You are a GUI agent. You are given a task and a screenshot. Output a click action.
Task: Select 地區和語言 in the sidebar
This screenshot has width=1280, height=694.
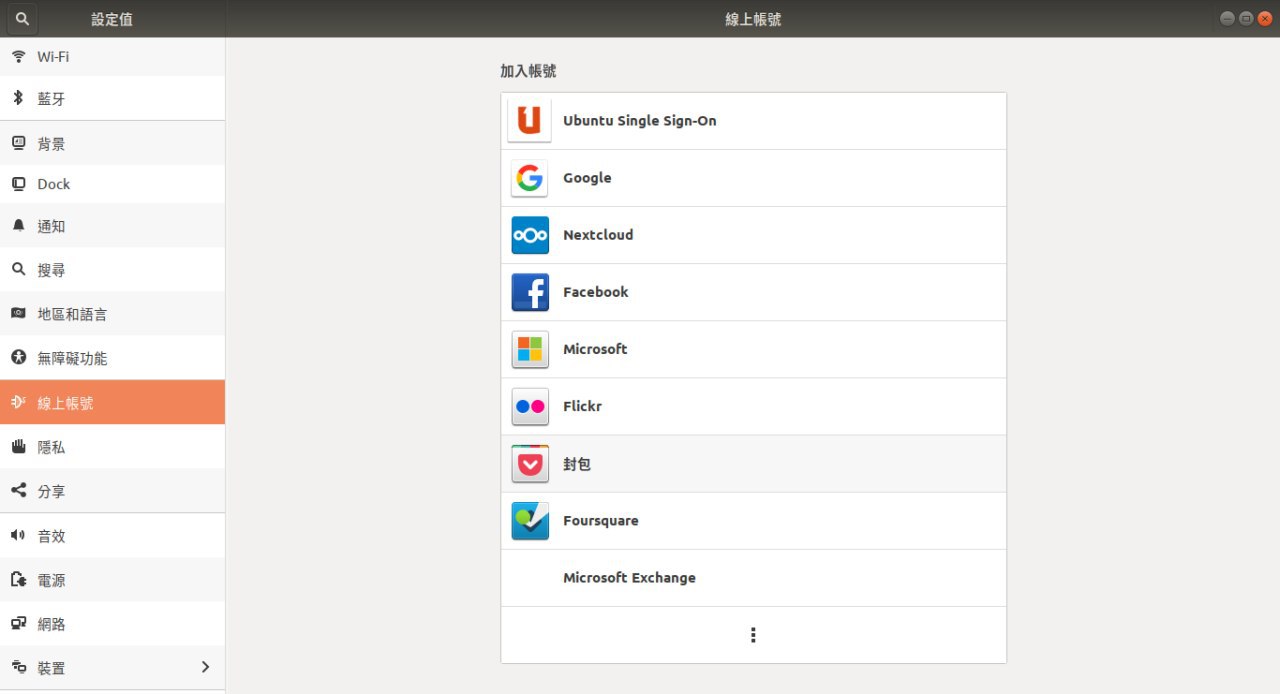point(112,314)
